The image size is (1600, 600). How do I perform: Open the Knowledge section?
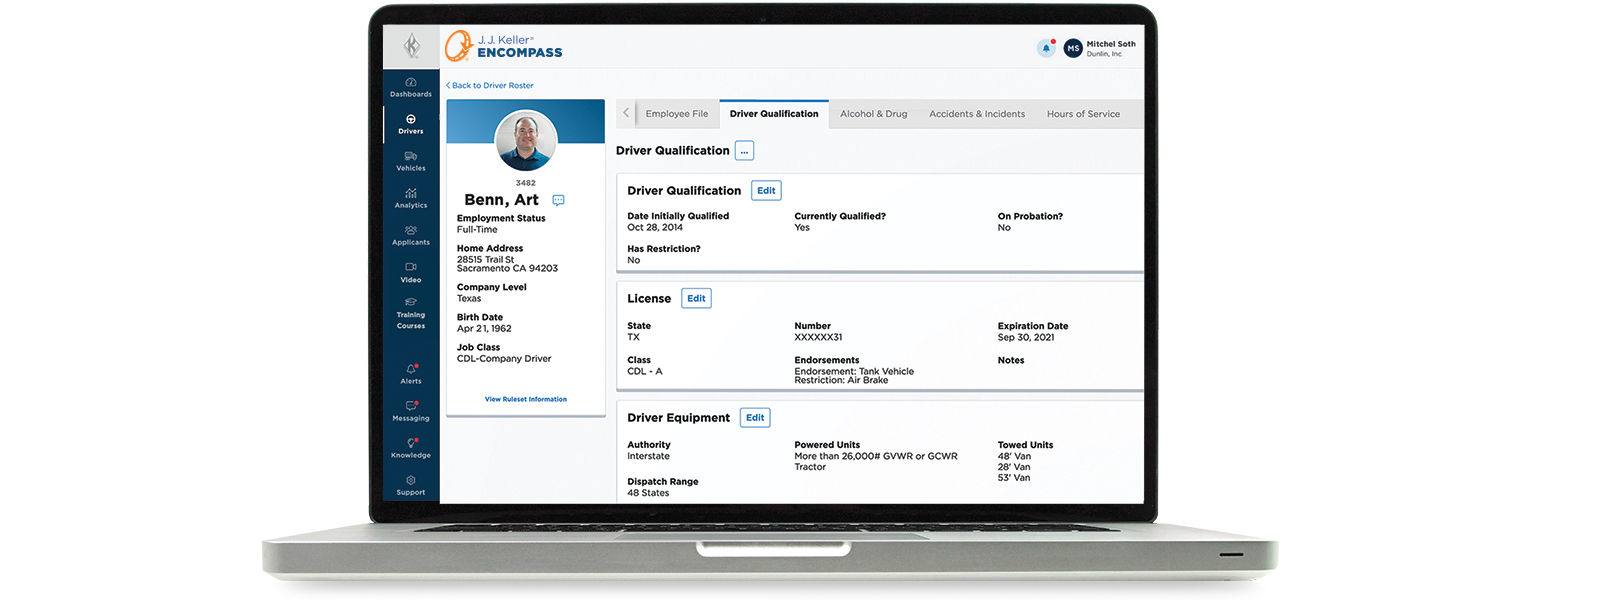(x=410, y=447)
